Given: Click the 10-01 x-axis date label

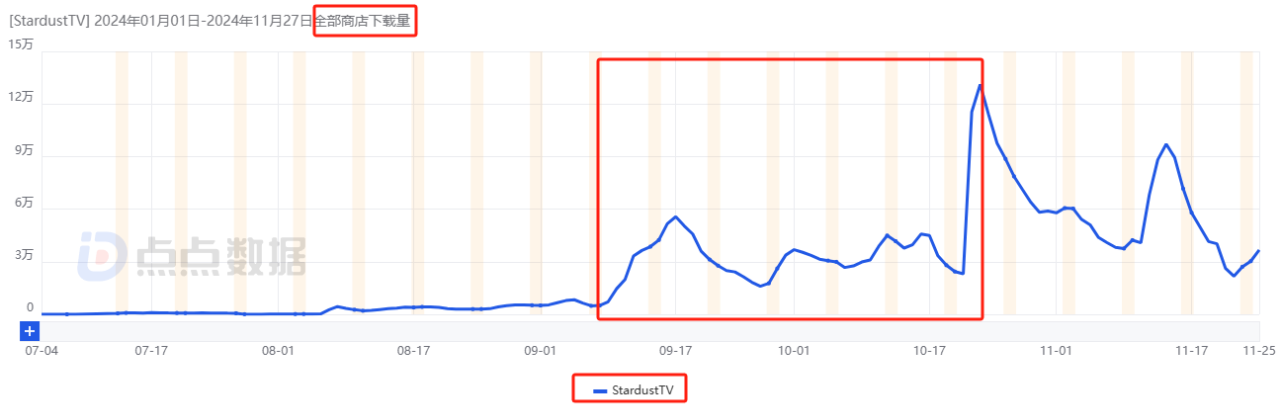Looking at the screenshot, I should pos(793,351).
